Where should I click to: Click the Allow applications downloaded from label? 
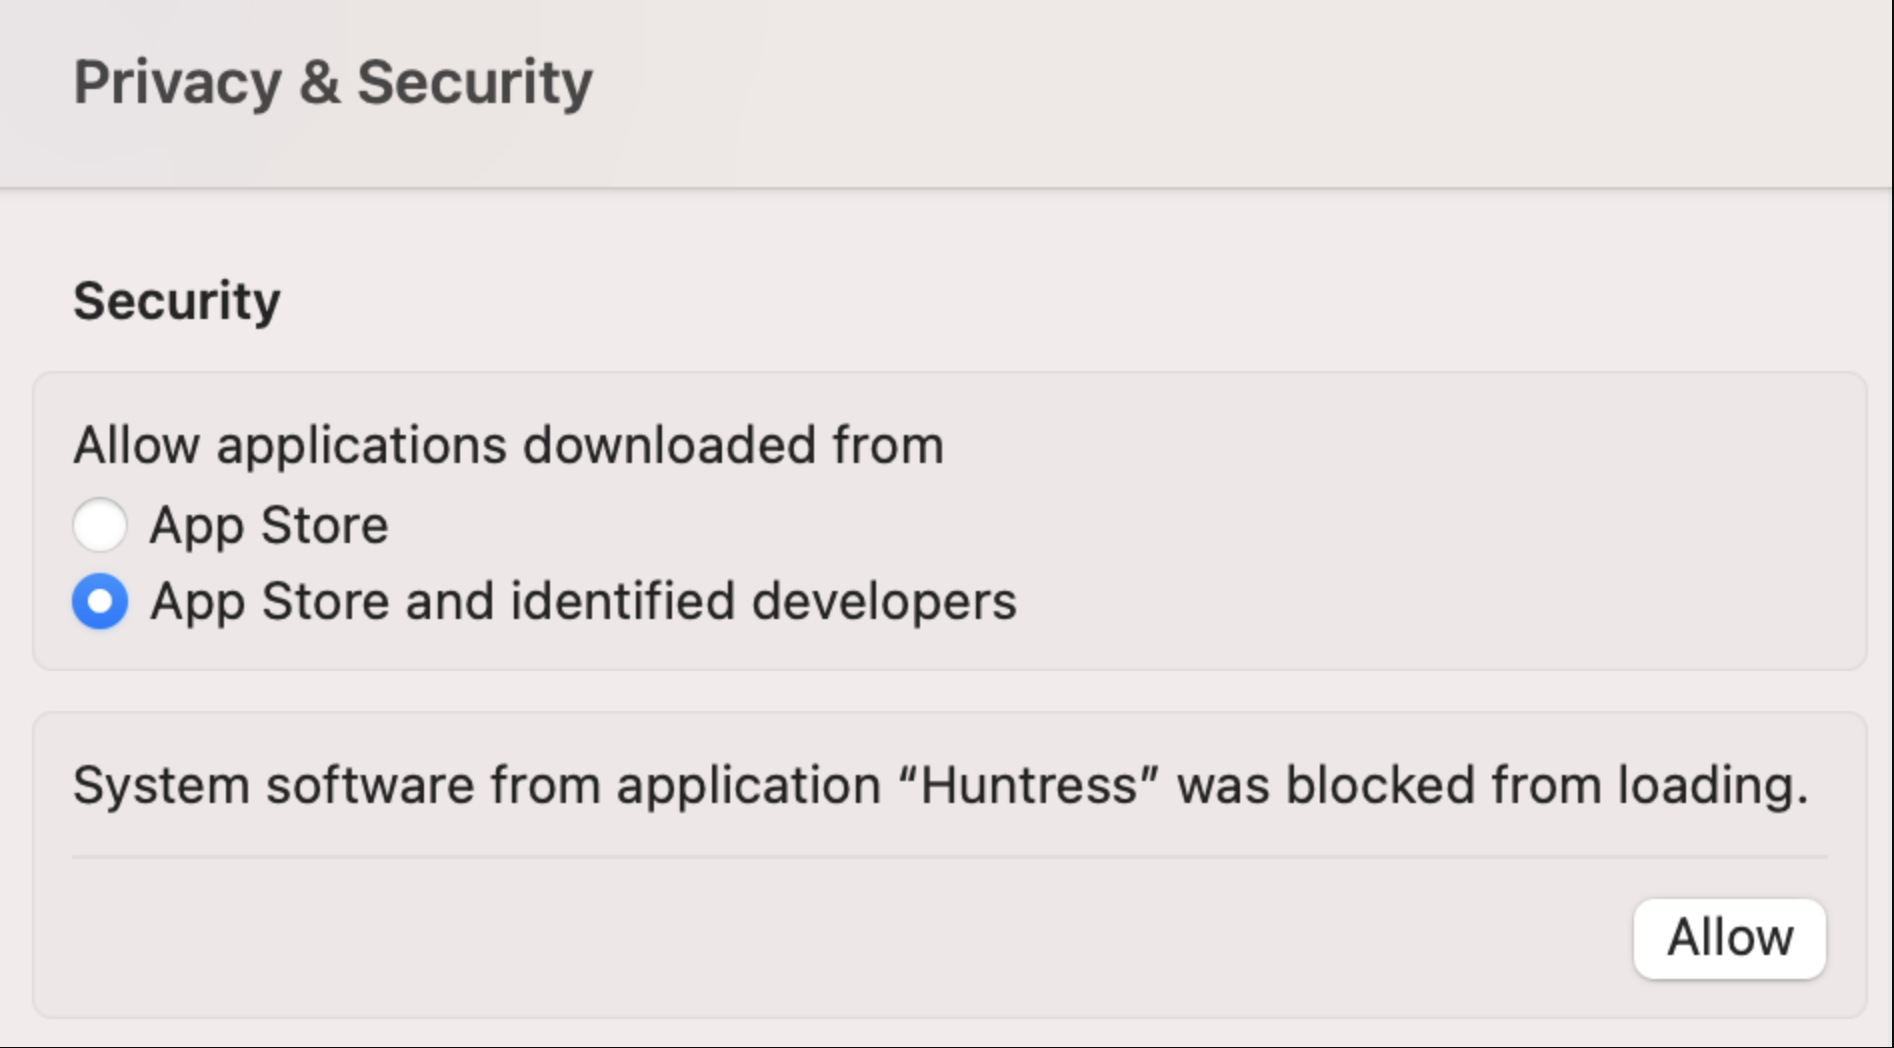[508, 446]
